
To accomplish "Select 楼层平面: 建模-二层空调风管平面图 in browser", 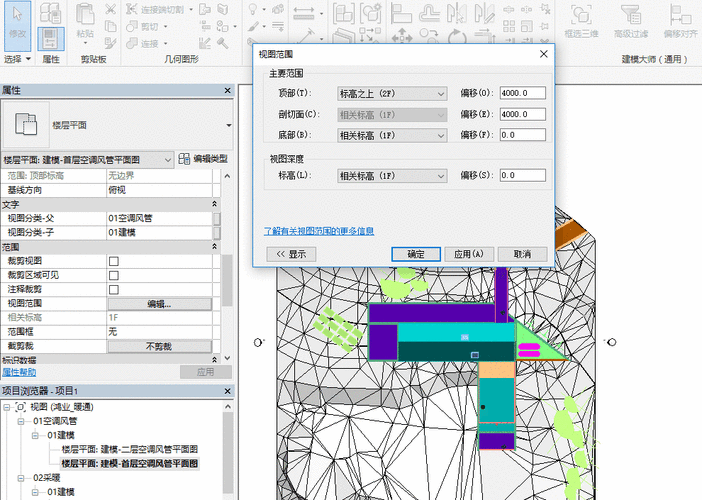I will point(129,449).
